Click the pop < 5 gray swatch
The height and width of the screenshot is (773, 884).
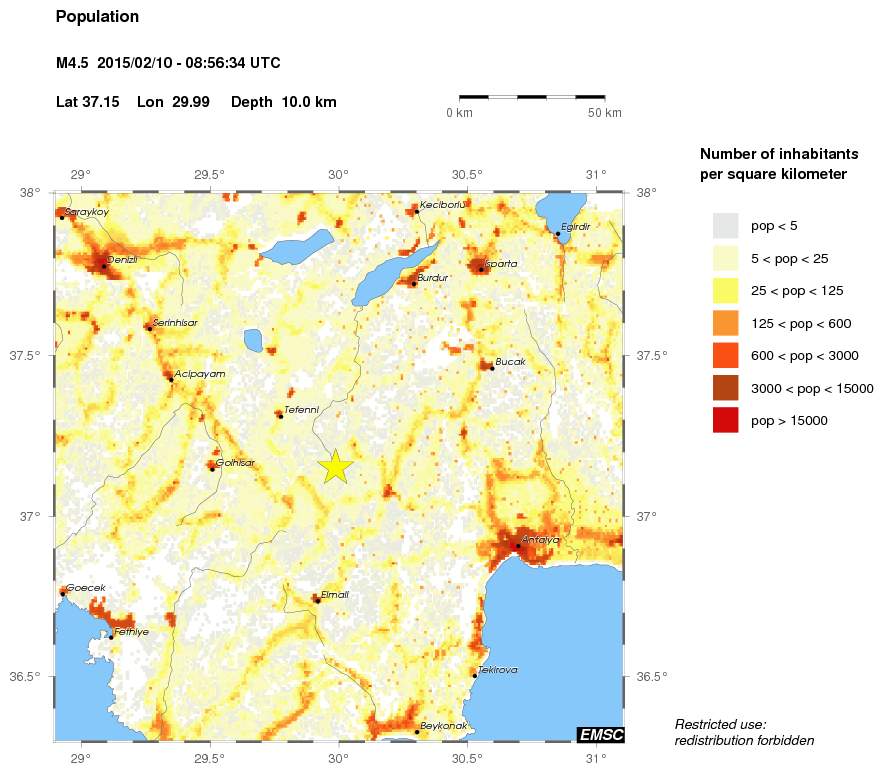click(x=725, y=226)
